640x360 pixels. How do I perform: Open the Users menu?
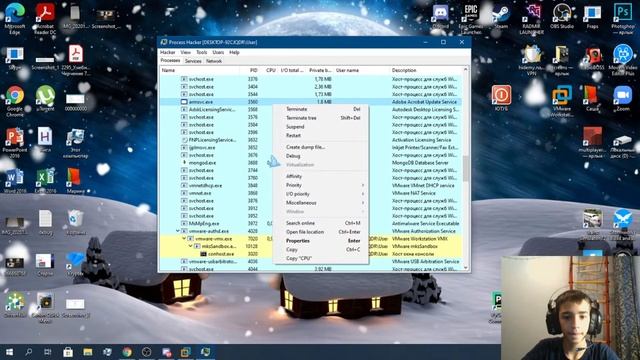pyautogui.click(x=218, y=52)
